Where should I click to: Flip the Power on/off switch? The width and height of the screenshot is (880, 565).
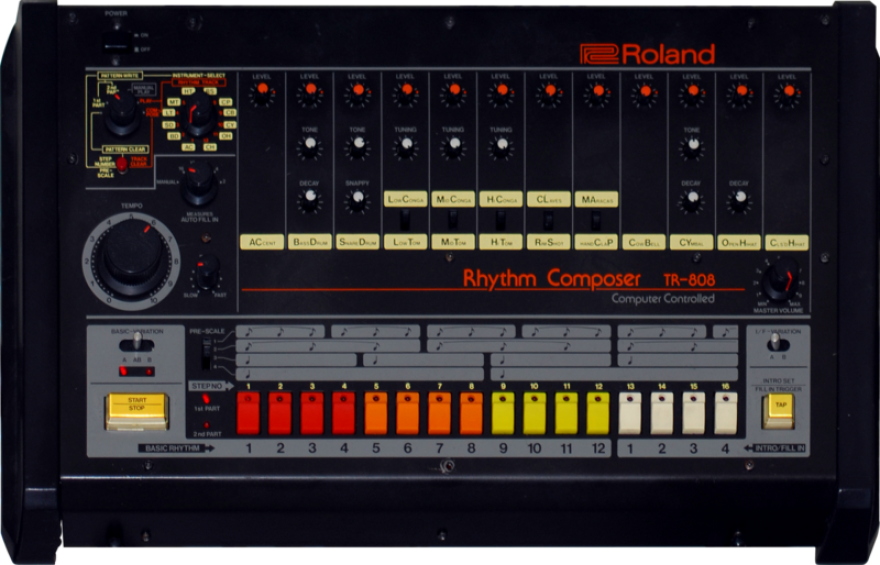point(117,43)
